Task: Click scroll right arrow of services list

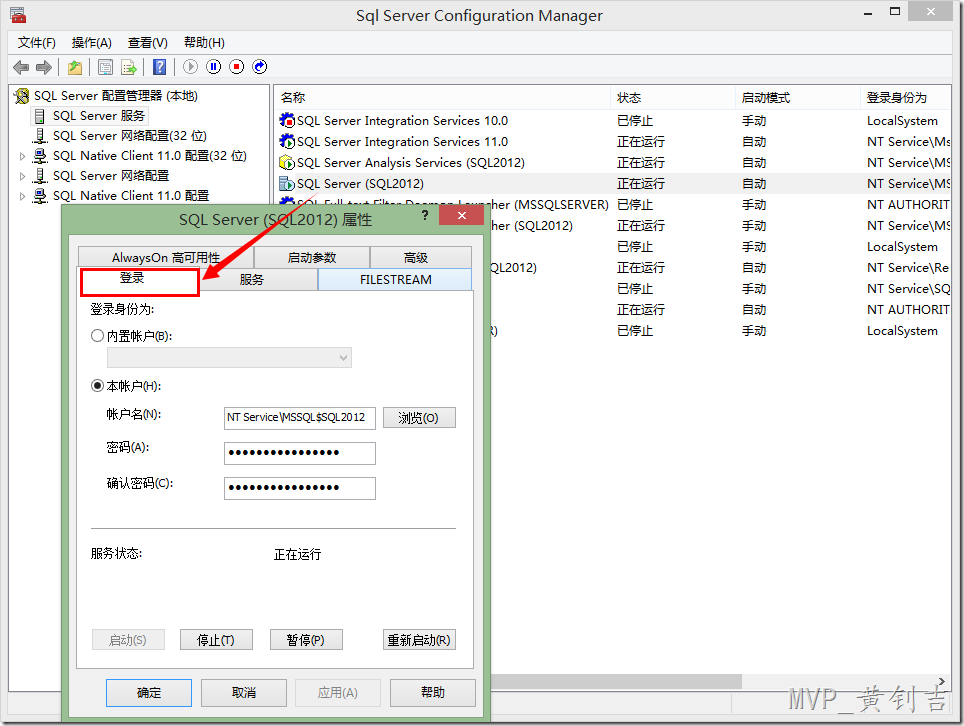Action: tap(942, 682)
